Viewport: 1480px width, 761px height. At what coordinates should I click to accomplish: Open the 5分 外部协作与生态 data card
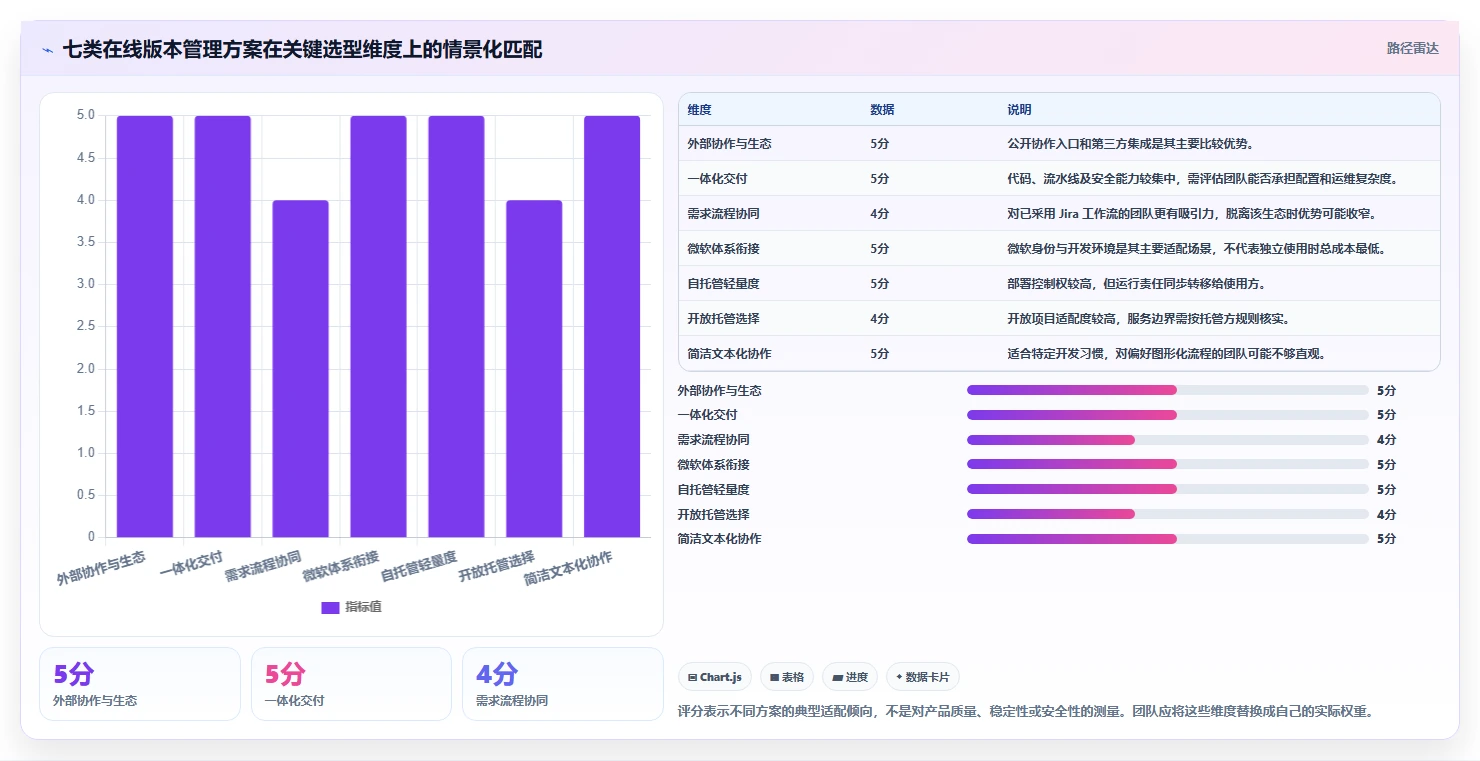tap(140, 684)
